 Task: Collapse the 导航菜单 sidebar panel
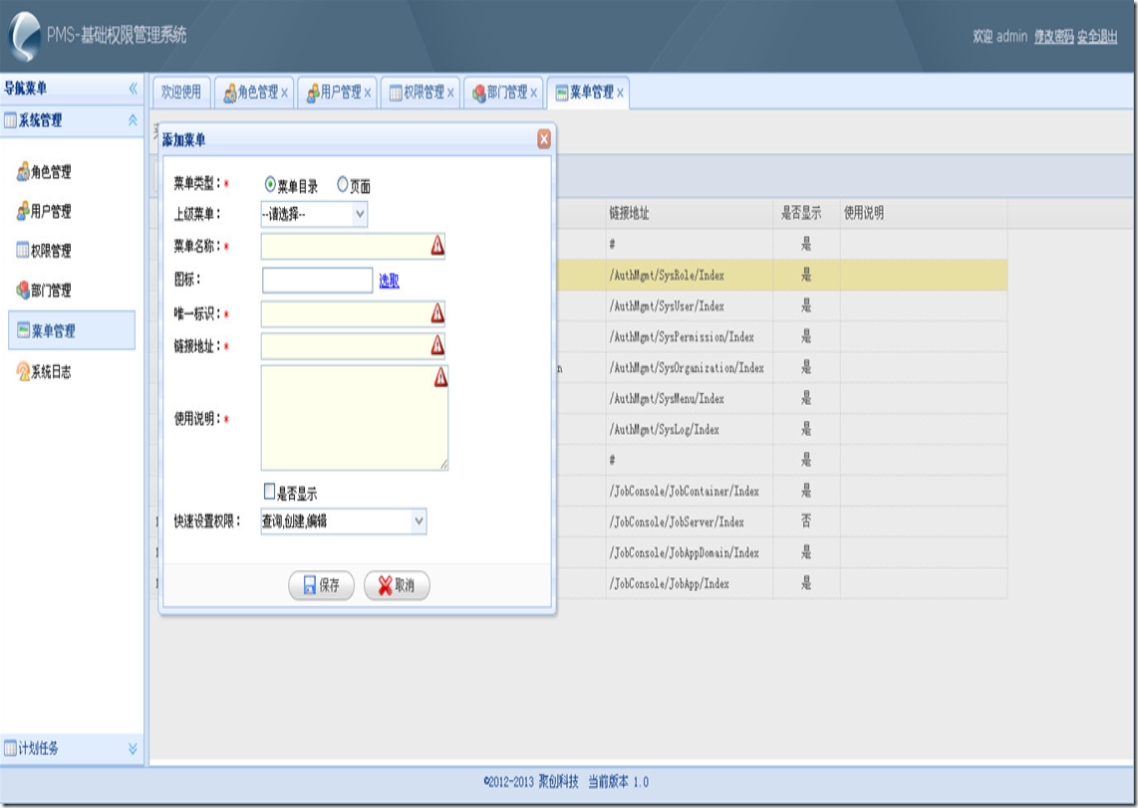133,89
